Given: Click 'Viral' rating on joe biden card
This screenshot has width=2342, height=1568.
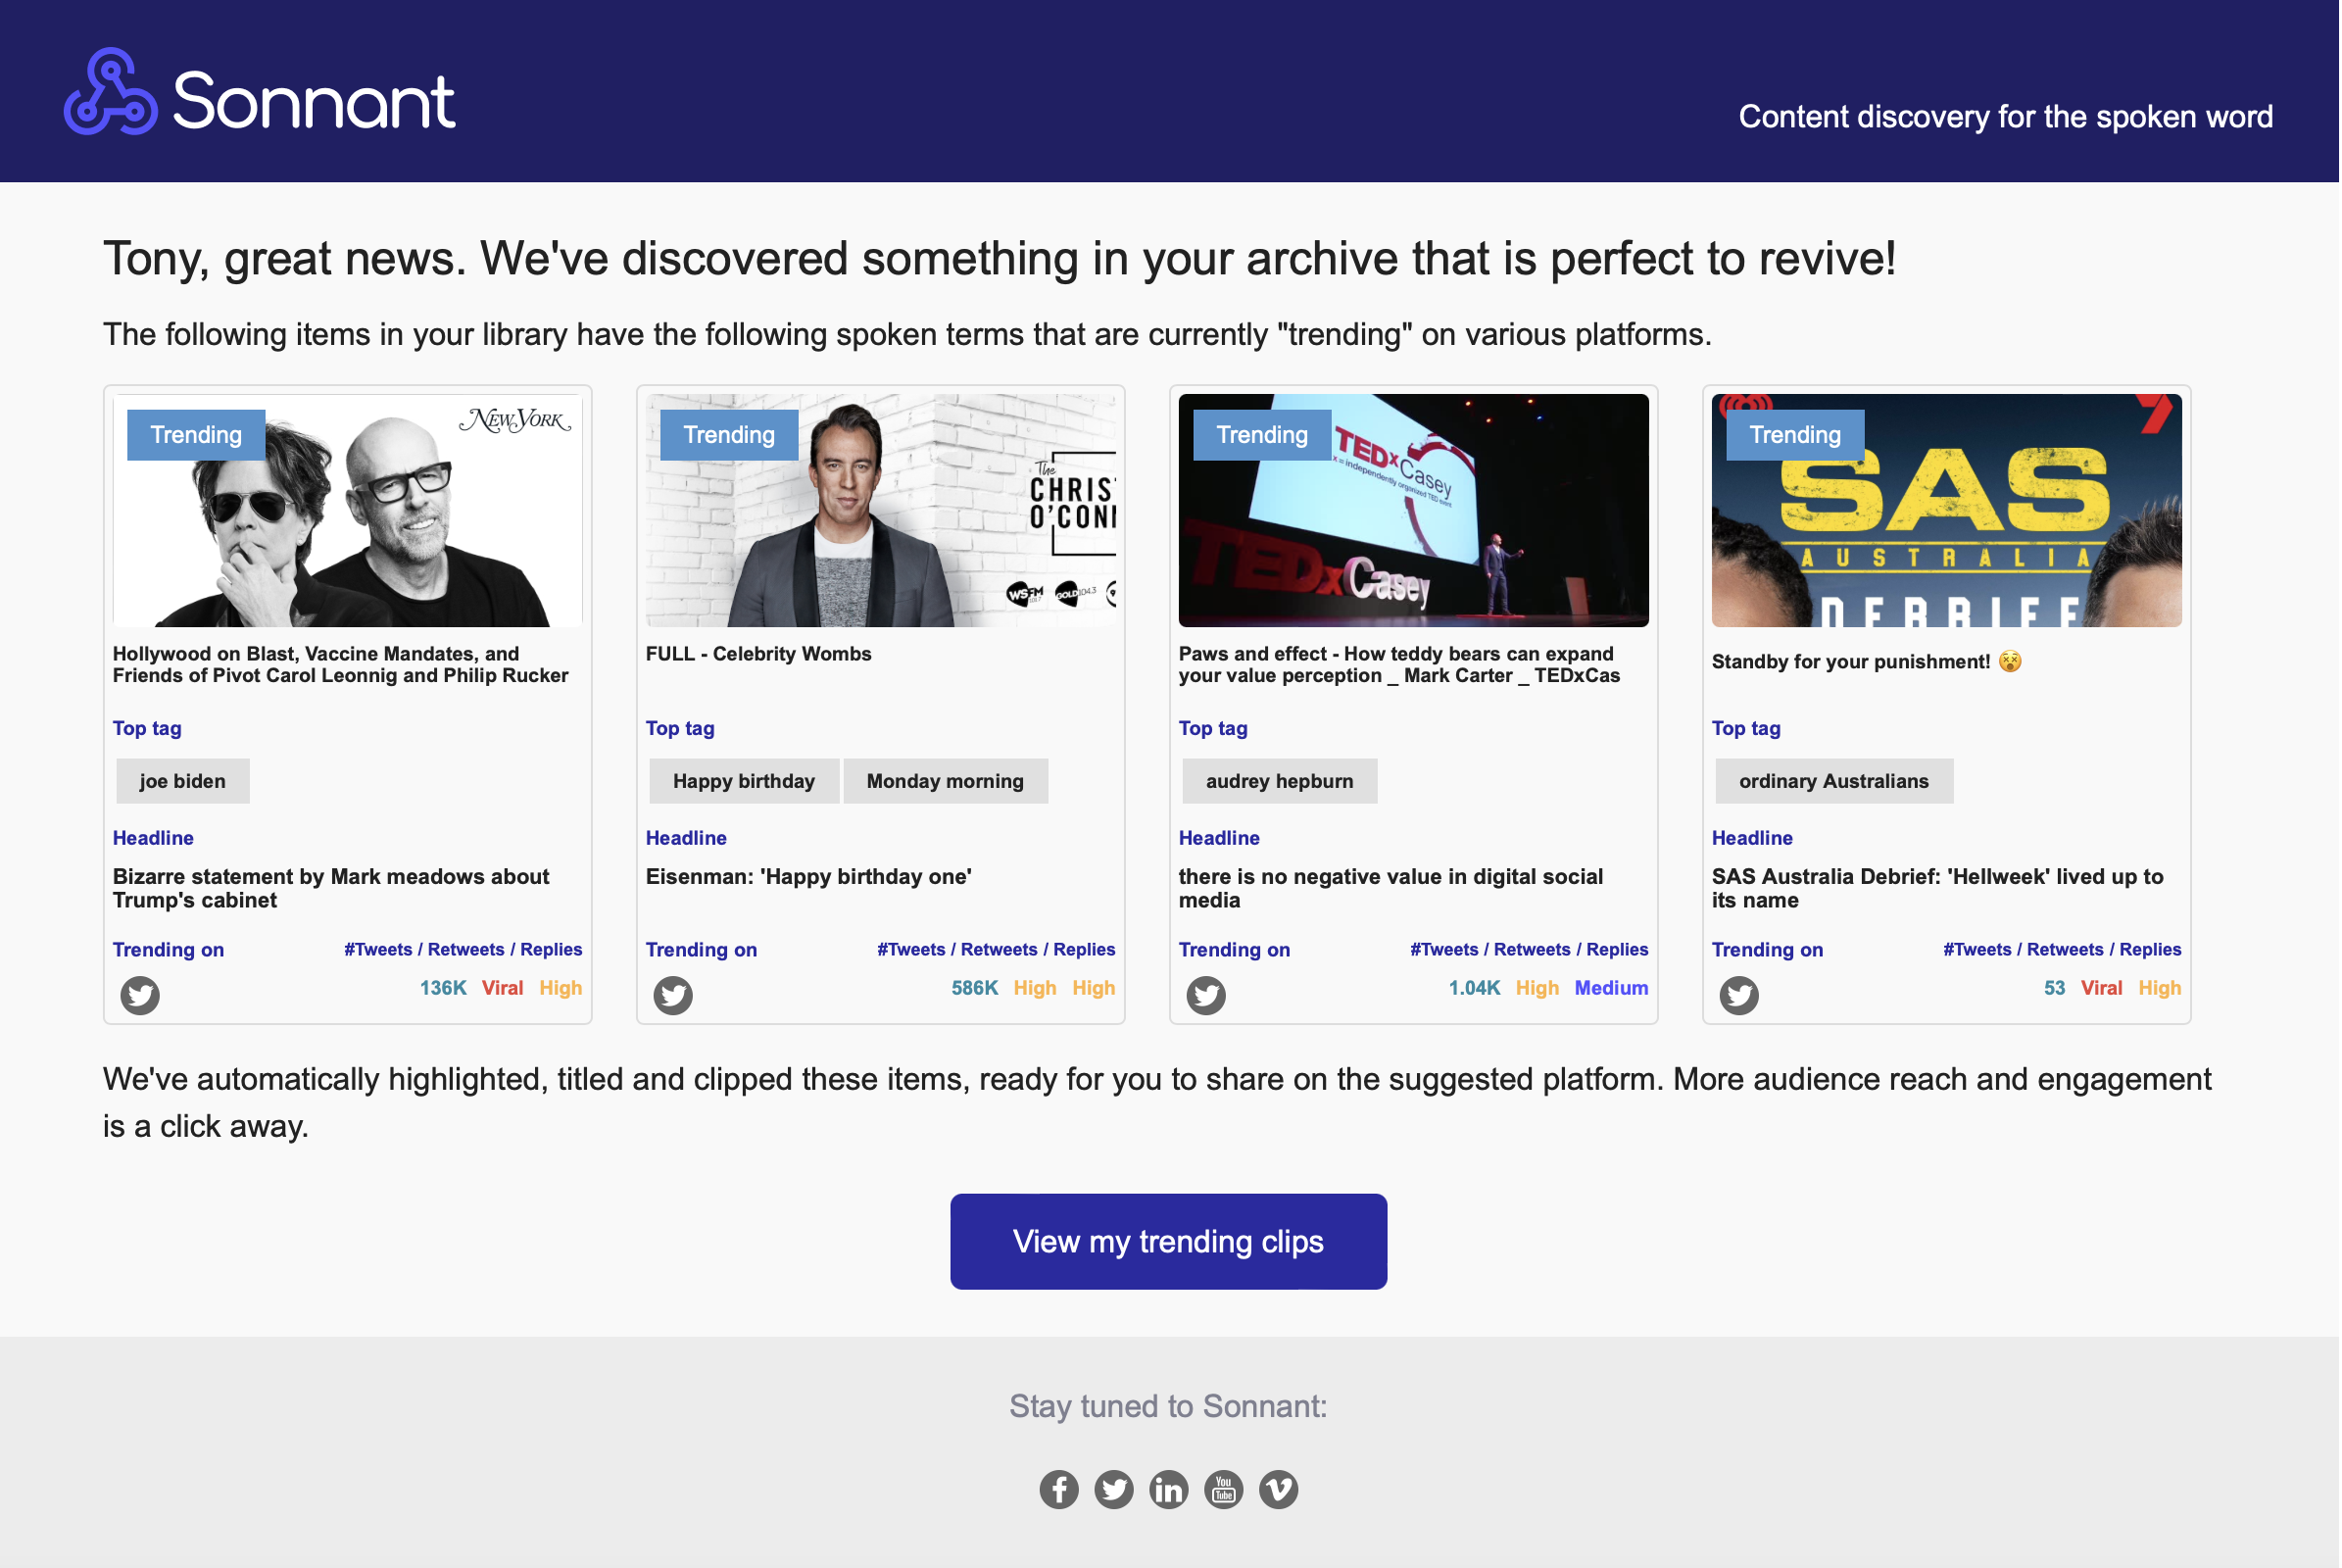Looking at the screenshot, I should (503, 989).
